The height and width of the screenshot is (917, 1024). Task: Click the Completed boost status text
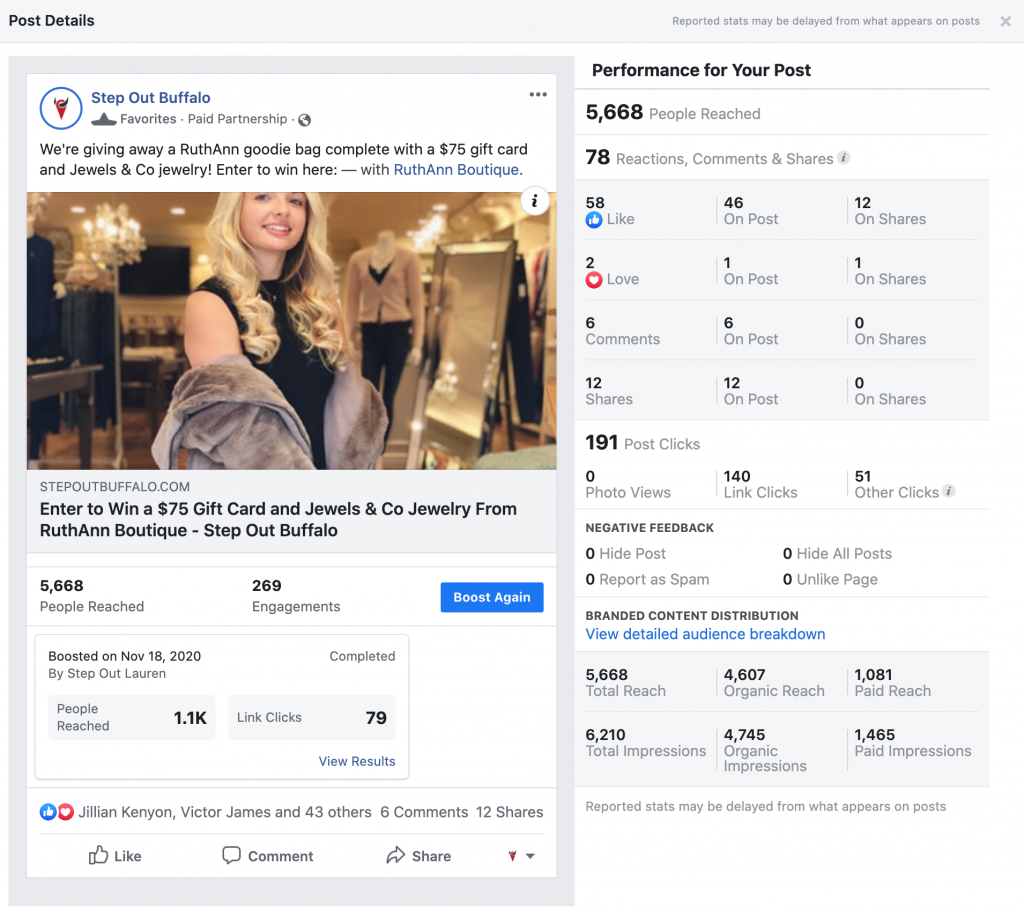[362, 656]
